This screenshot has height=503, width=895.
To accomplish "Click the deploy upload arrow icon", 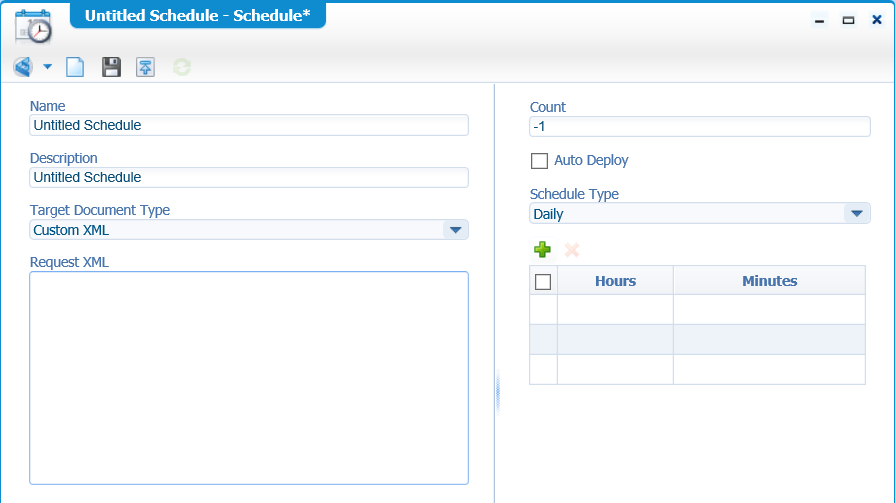I will 146,67.
